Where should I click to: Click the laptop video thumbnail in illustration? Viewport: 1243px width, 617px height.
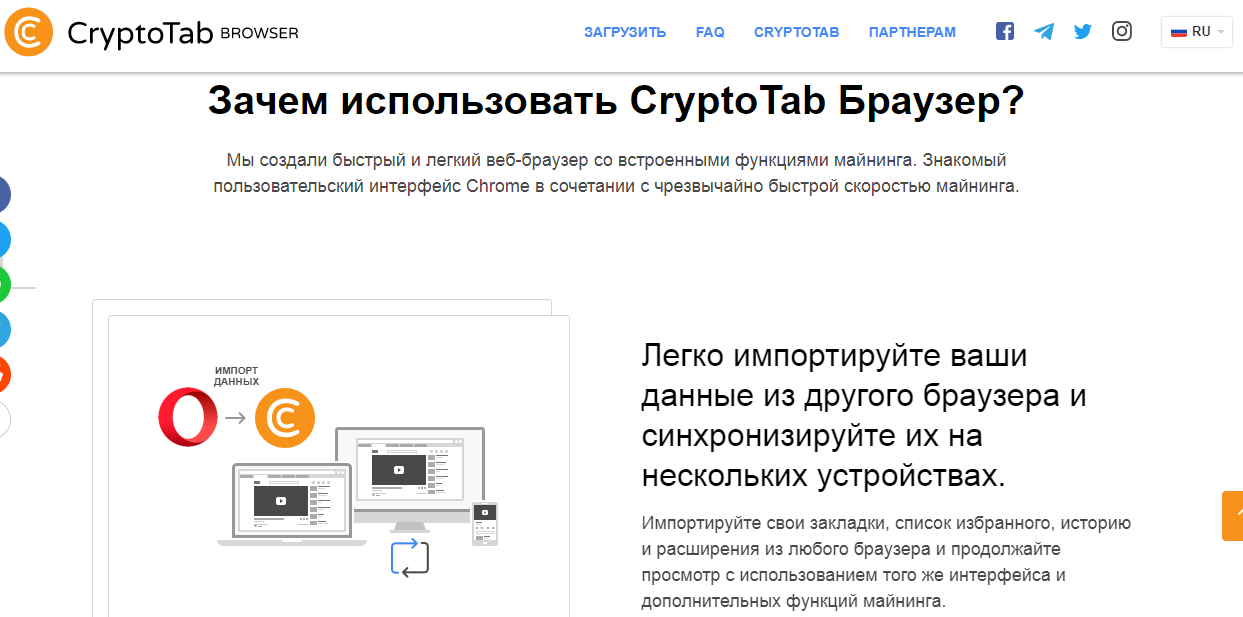[x=281, y=500]
